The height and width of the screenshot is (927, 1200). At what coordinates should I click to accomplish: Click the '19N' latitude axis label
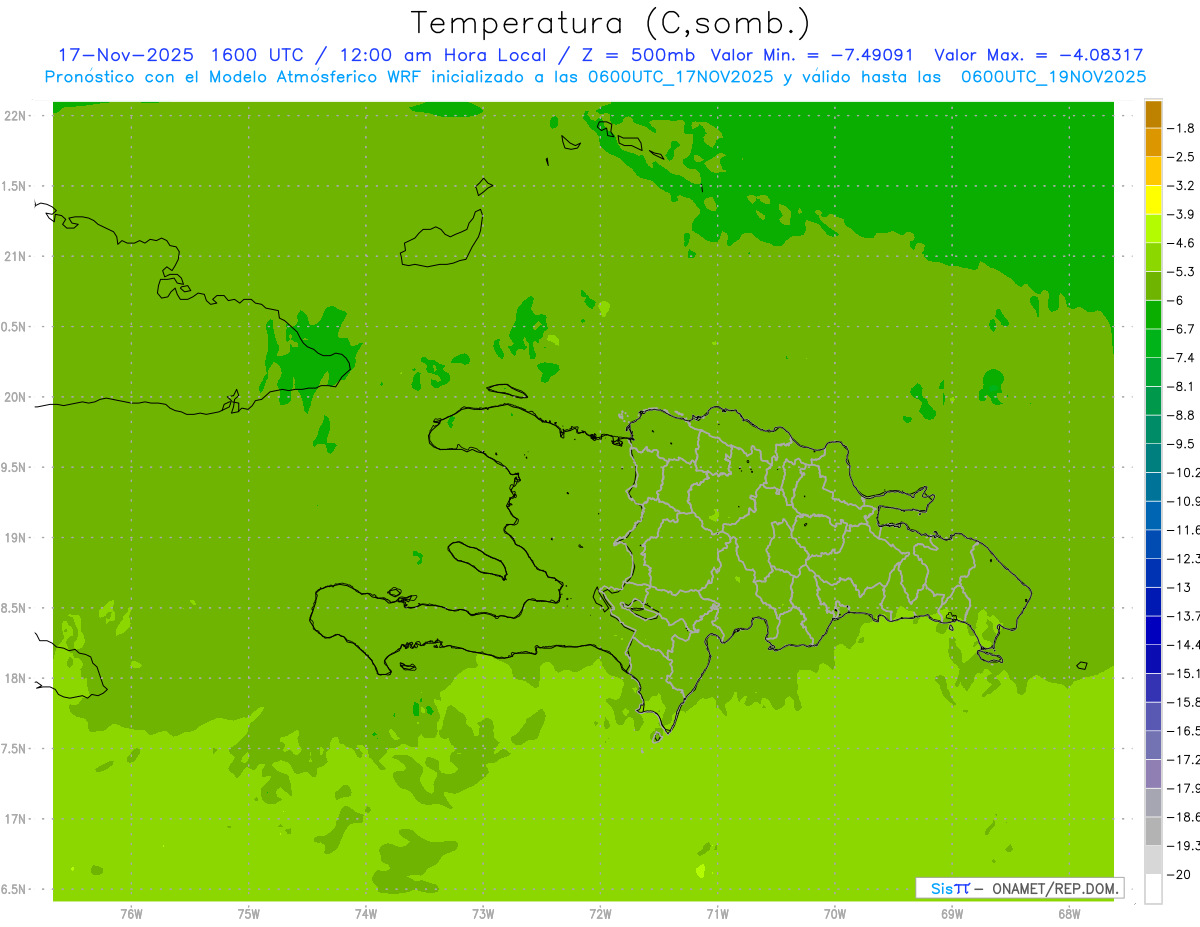15,538
